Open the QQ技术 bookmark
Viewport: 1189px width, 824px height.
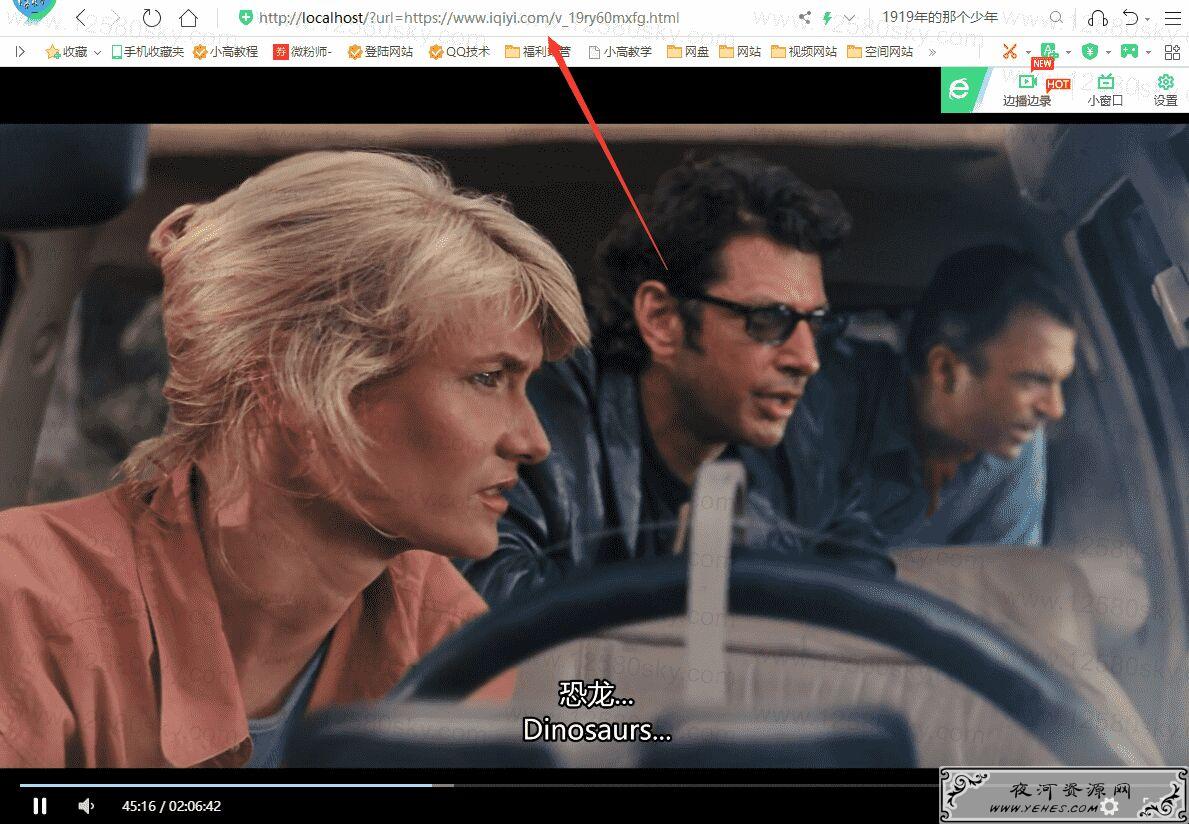coord(459,52)
